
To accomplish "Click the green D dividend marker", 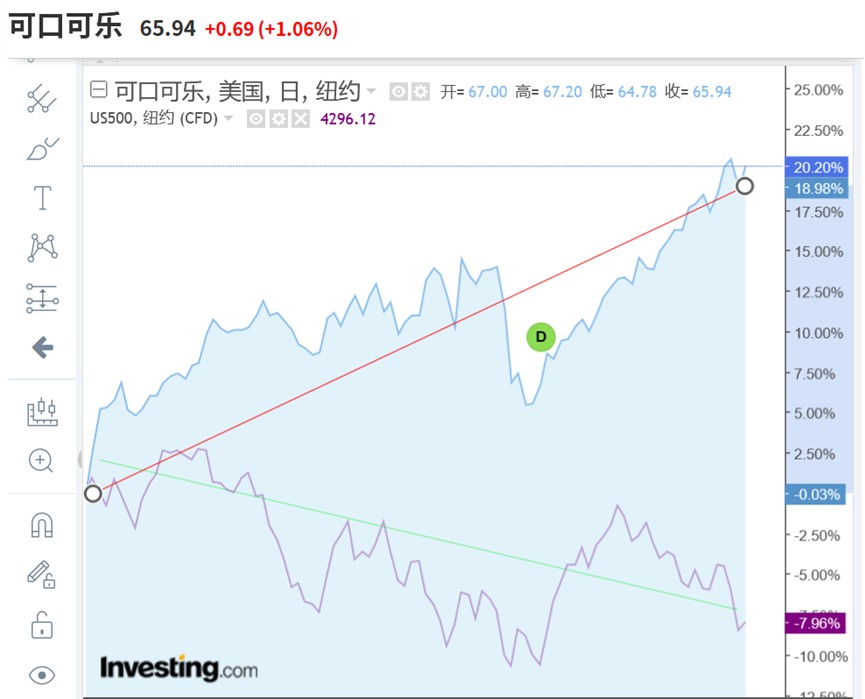I will click(541, 337).
